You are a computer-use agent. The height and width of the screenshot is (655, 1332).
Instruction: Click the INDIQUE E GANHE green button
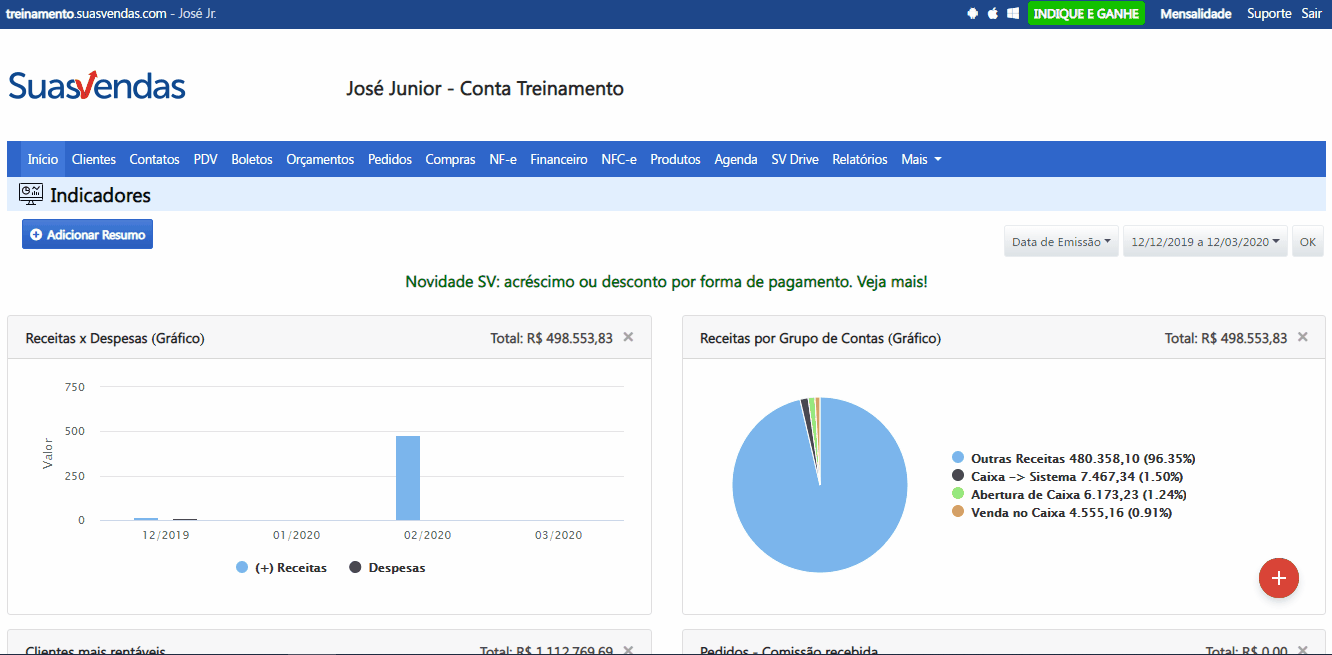coord(1086,14)
